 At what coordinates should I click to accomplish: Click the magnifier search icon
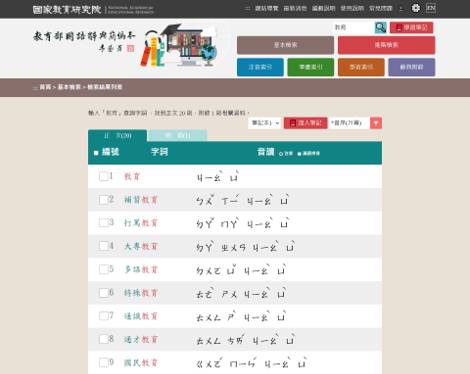point(380,28)
